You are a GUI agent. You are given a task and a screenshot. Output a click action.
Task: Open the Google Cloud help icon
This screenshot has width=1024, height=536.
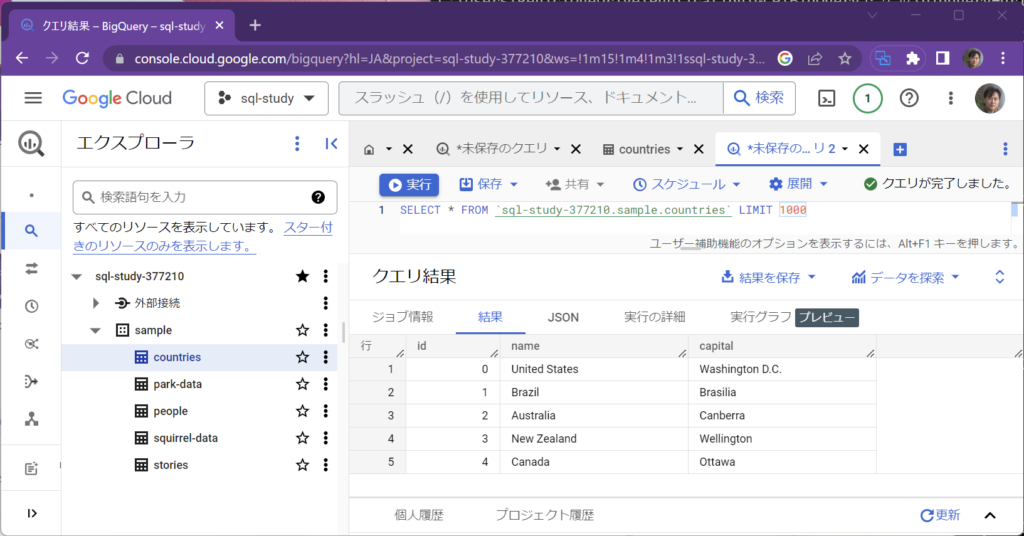point(909,99)
